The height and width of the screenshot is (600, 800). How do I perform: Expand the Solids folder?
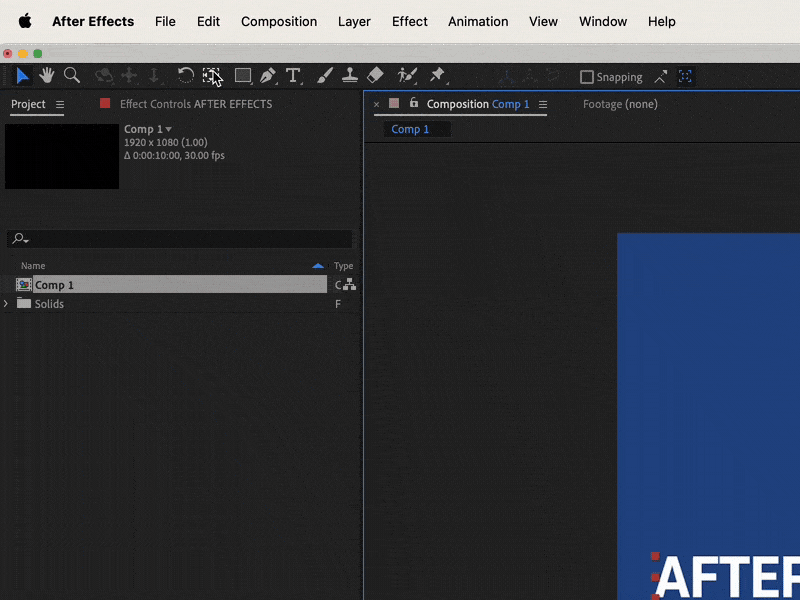pos(6,304)
